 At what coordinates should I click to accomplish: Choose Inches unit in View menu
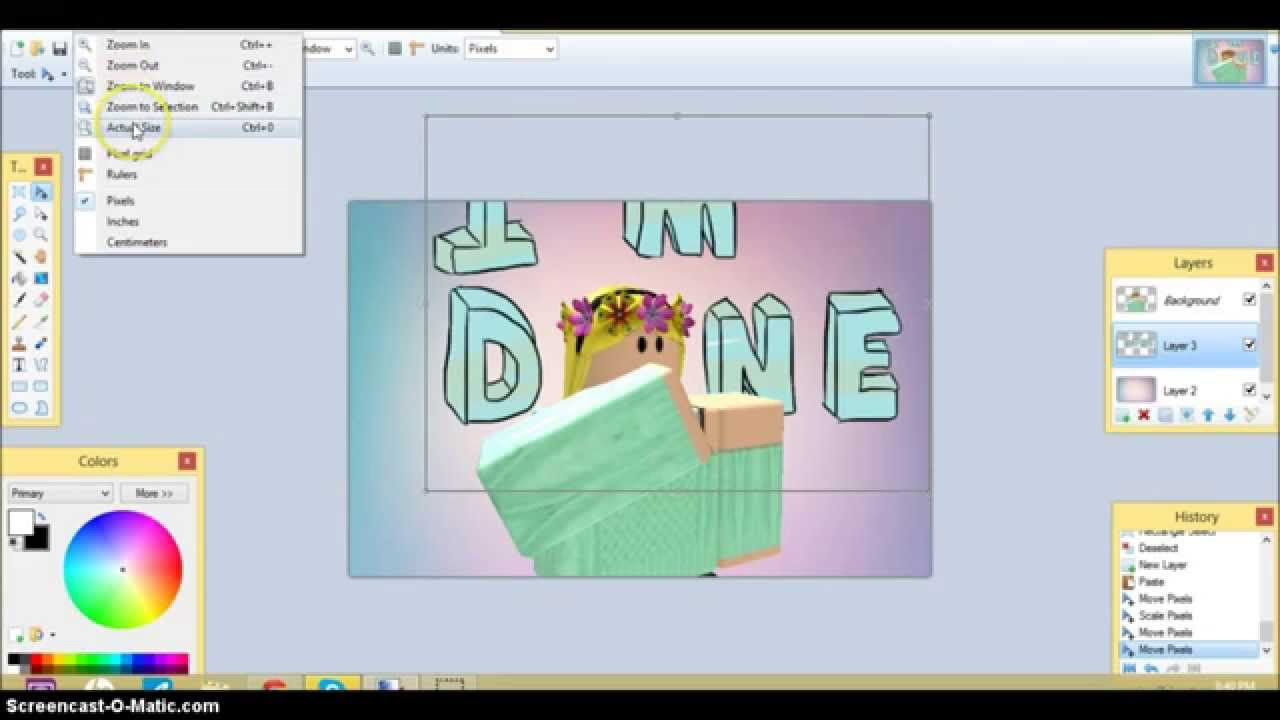(x=188, y=221)
